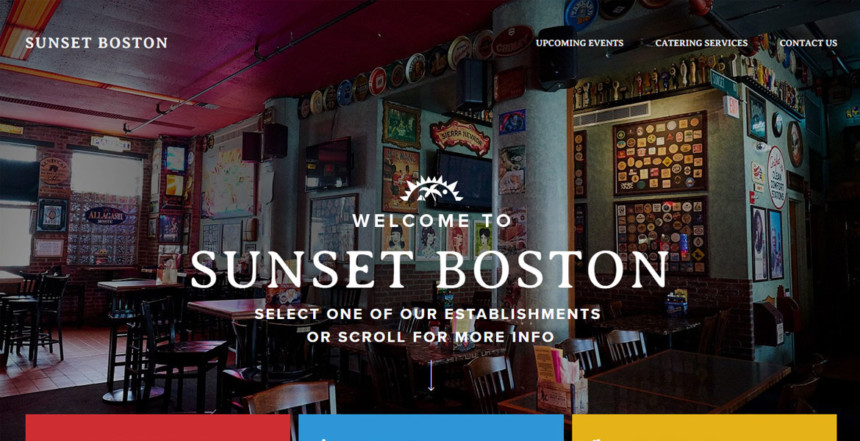Open the Contact Us page
Screen dimensions: 860x441
[x=808, y=43]
